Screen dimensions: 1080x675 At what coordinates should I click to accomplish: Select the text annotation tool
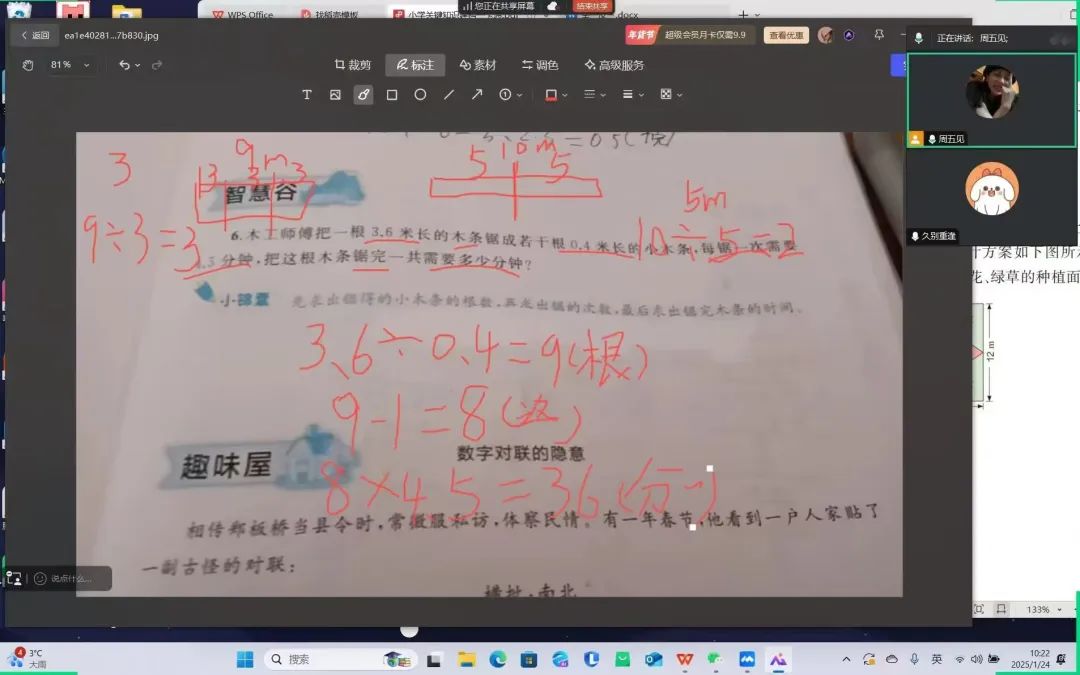pyautogui.click(x=307, y=95)
